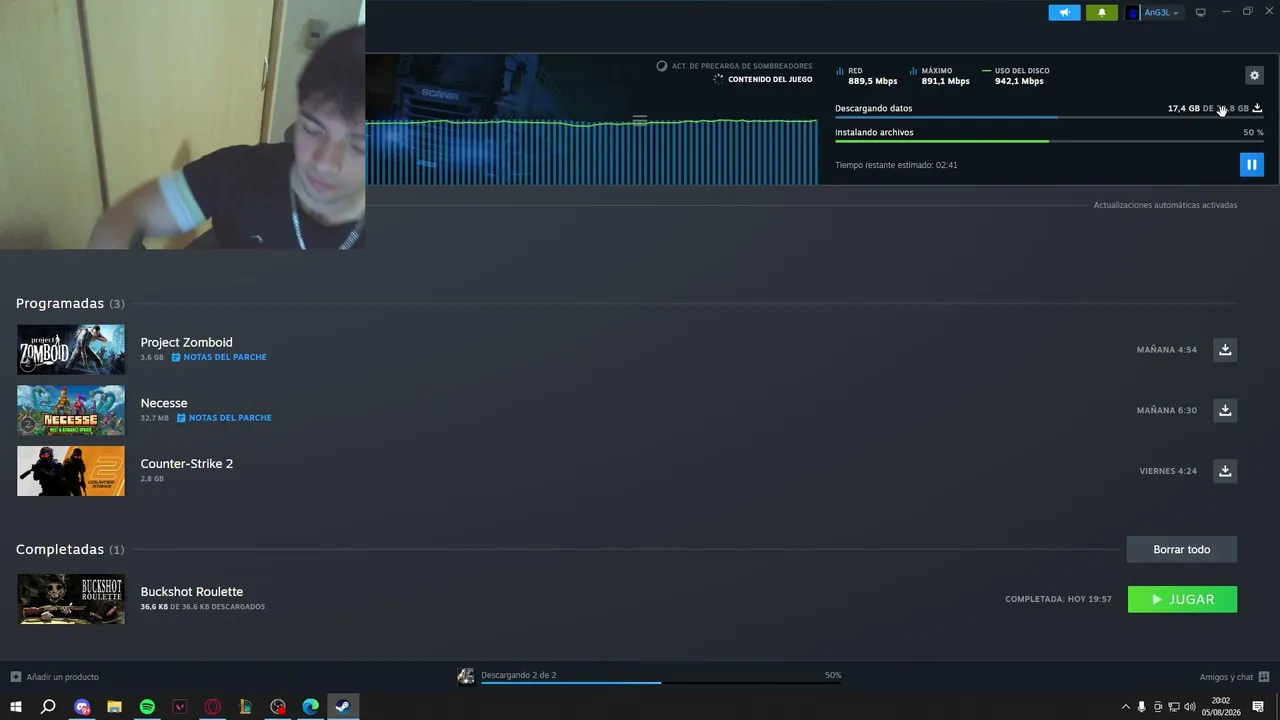Click 'COMPLETADA: HOY 19:57' status text
The width and height of the screenshot is (1280, 720).
(1058, 599)
